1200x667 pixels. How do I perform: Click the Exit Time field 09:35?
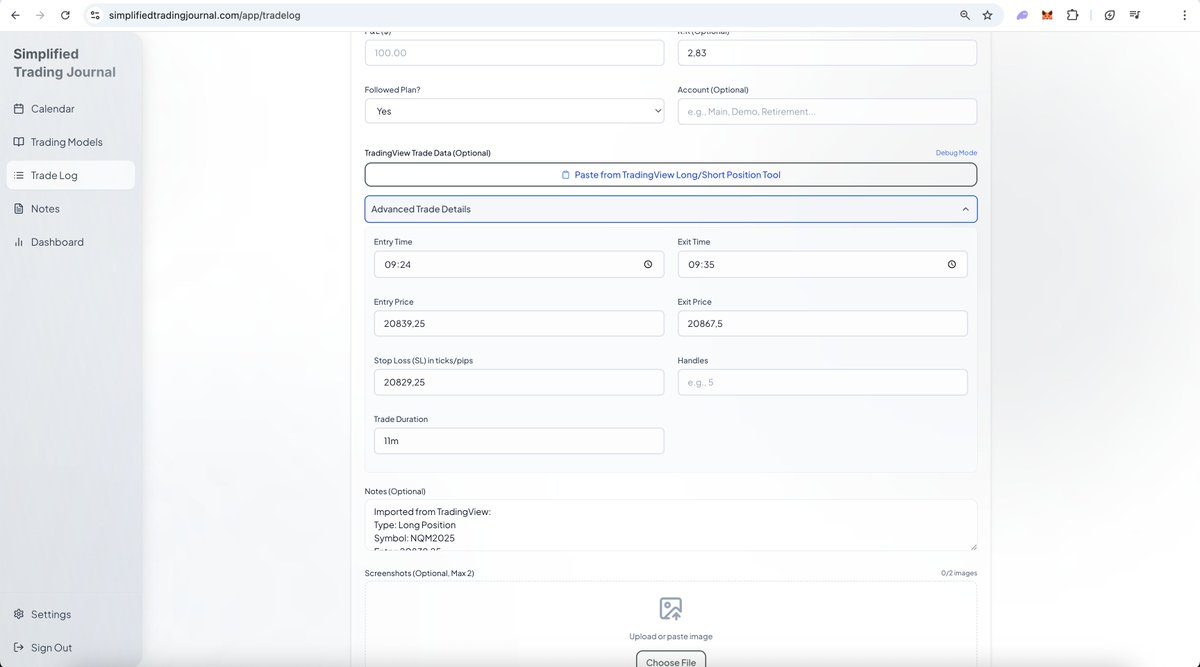click(x=822, y=264)
